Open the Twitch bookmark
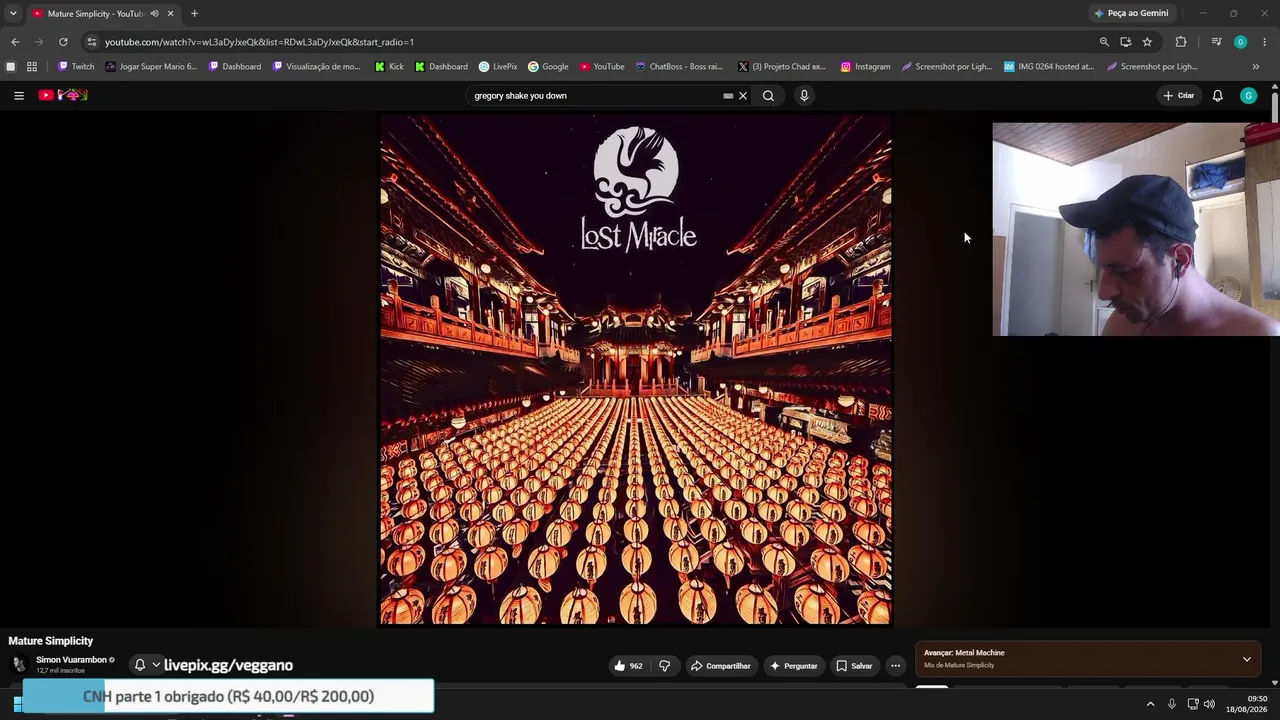 pyautogui.click(x=76, y=67)
